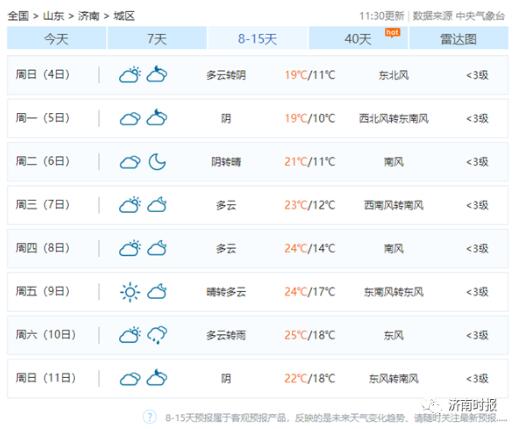
Task: Click night cloudy icon for 周四 (8日)
Action: click(x=157, y=248)
